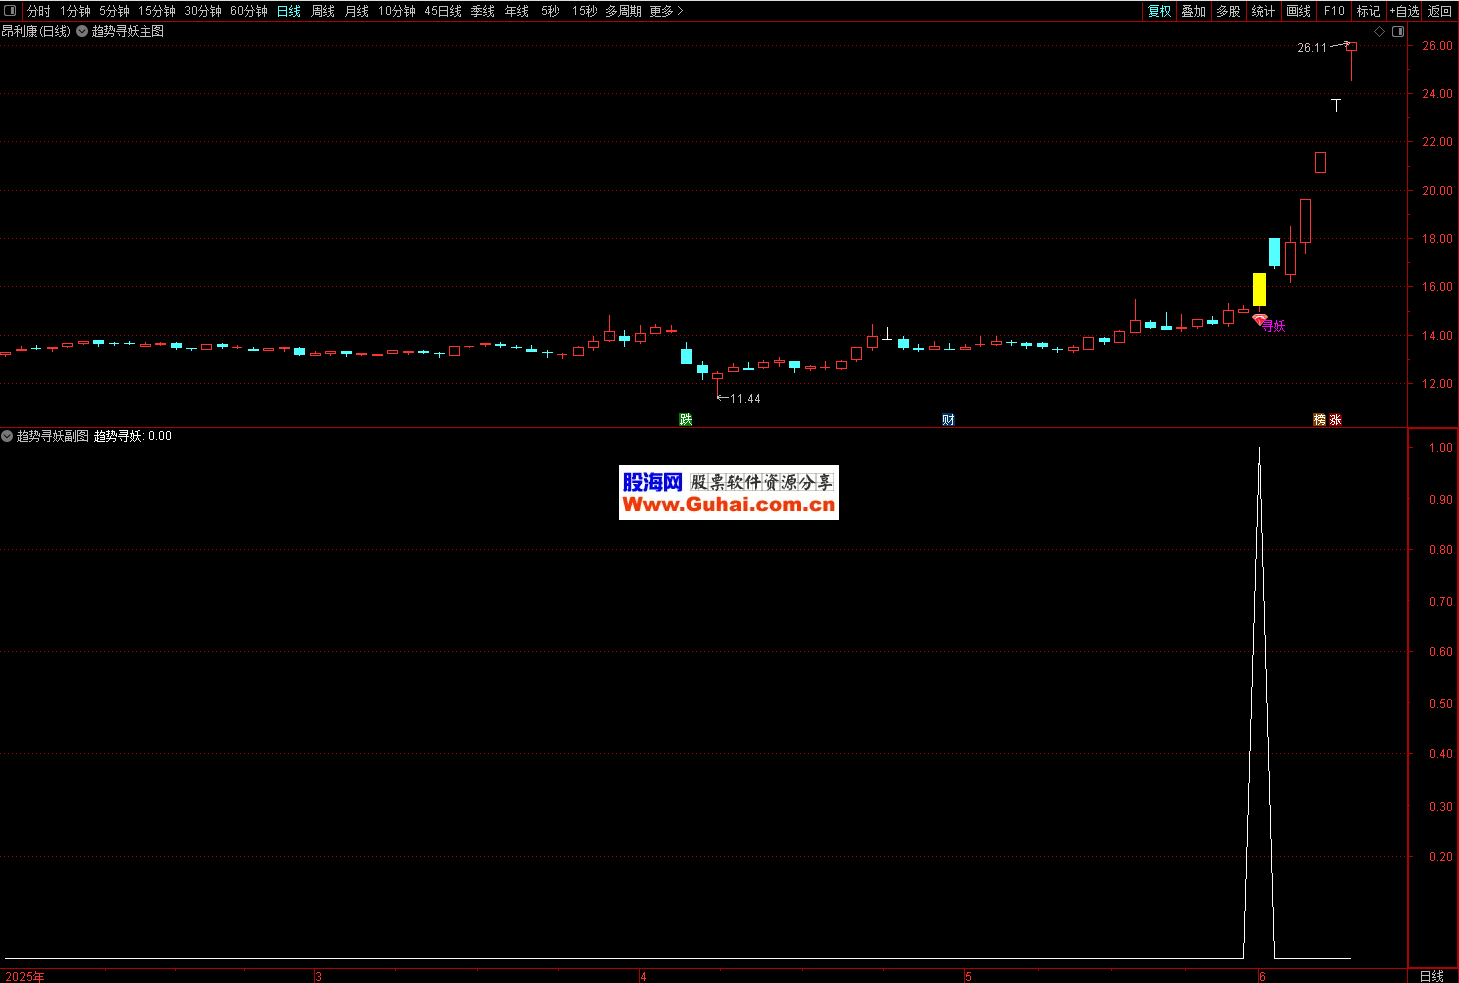Click the 1.00 sub-chart axis label
The width and height of the screenshot is (1459, 983).
[1441, 448]
